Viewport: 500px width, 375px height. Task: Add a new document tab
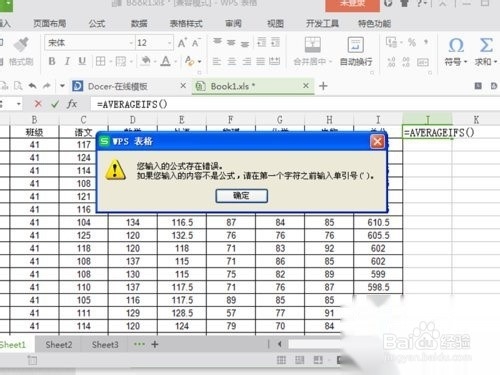tap(323, 86)
